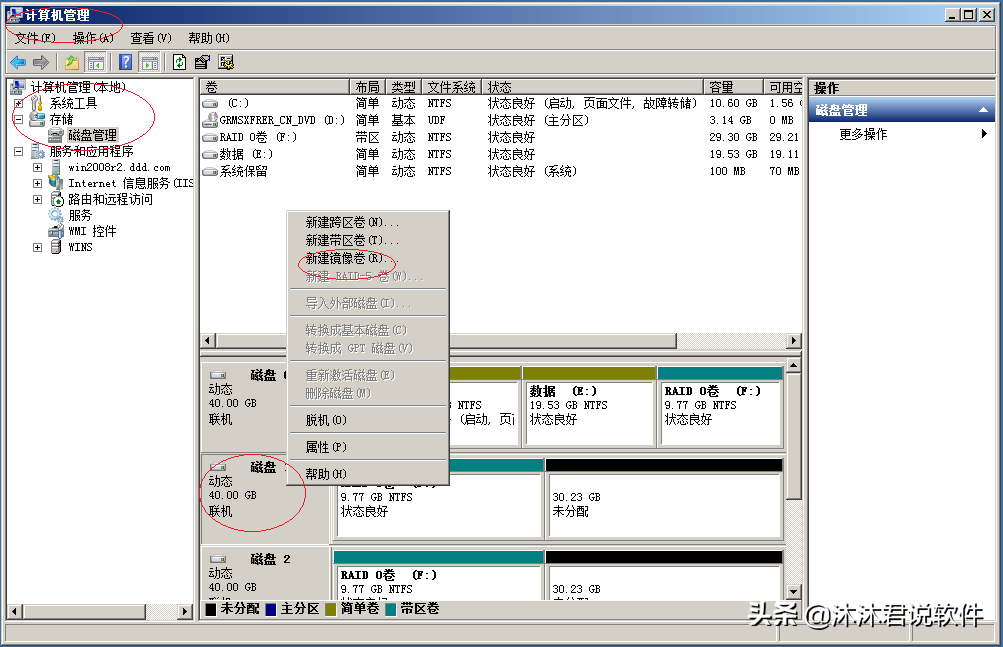Expand the WINS tree node

pyautogui.click(x=38, y=247)
